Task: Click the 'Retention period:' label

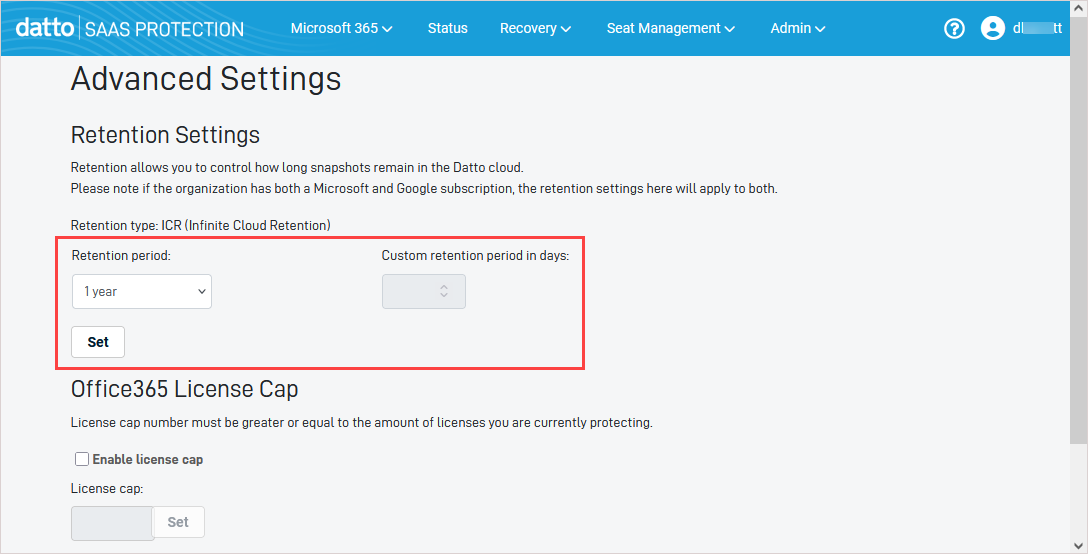Action: [x=121, y=255]
